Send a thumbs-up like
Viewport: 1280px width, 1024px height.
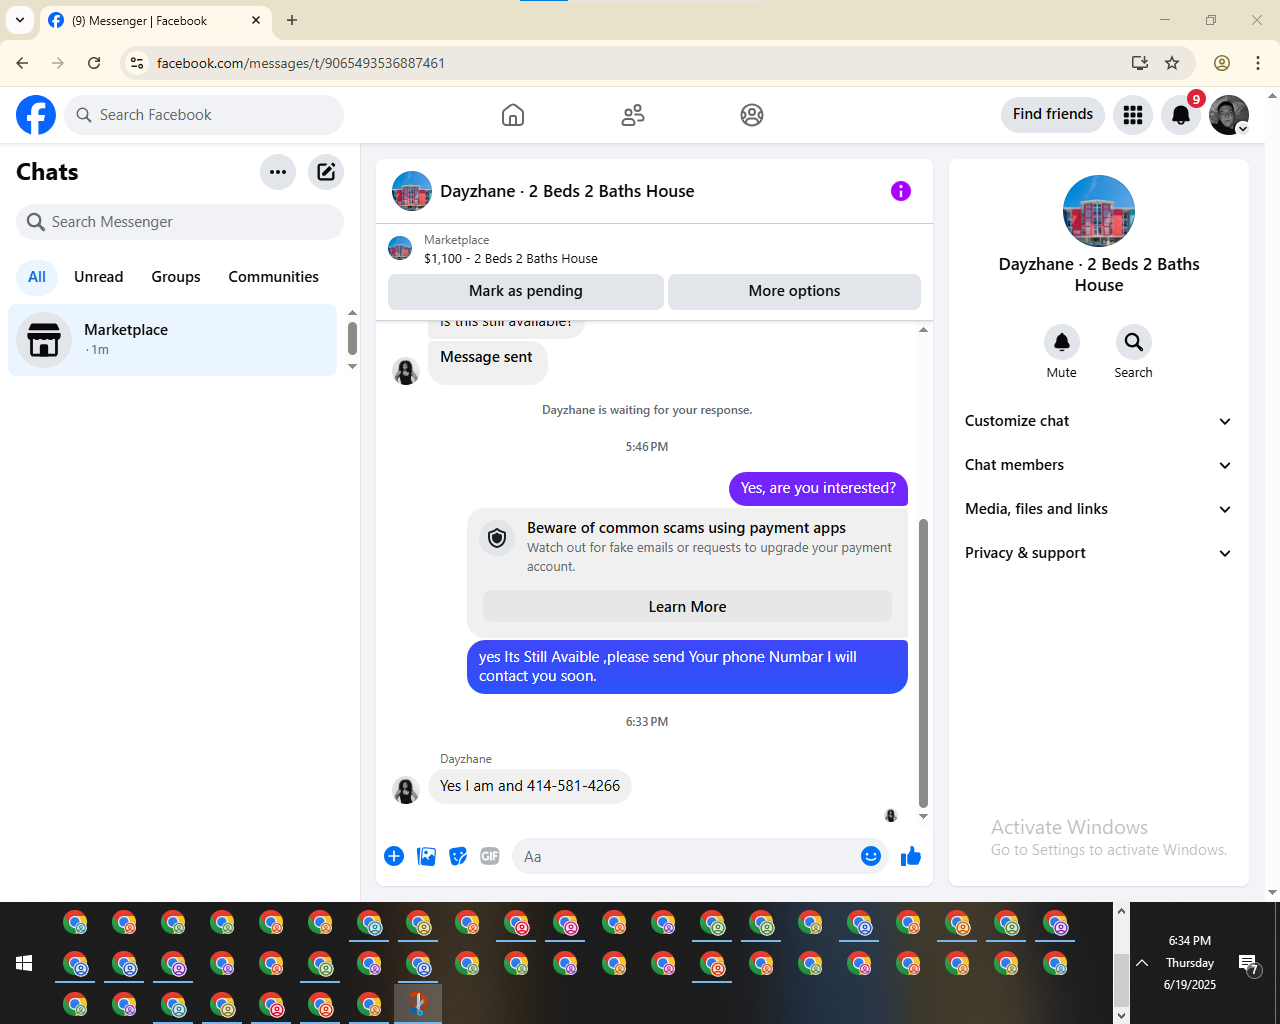click(x=911, y=856)
